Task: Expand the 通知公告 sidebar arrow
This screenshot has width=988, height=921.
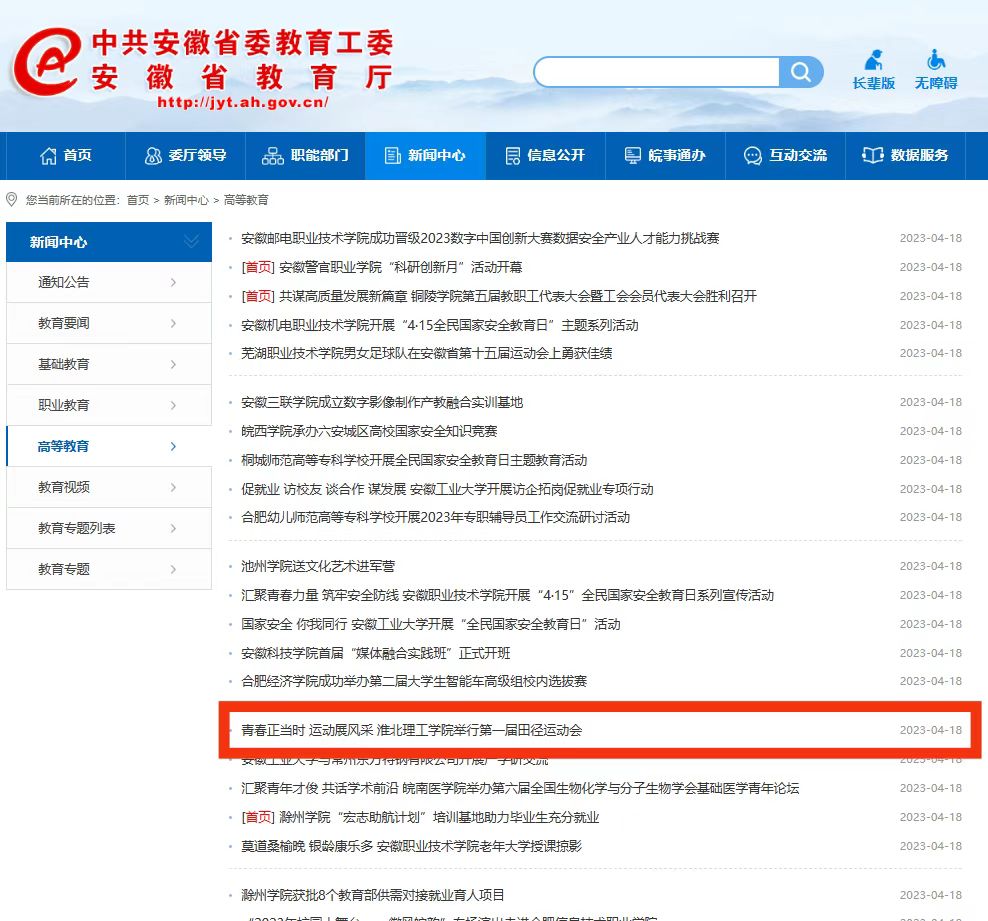Action: coord(173,283)
